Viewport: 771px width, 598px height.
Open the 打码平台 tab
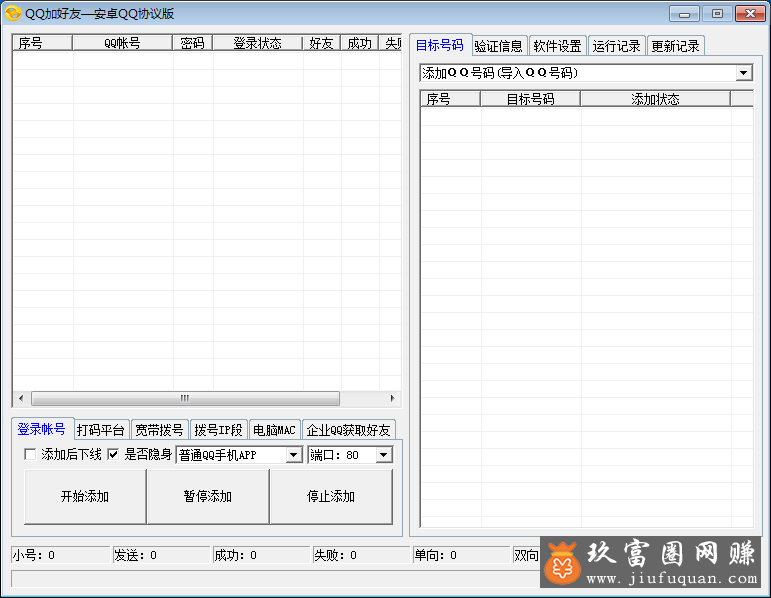(x=101, y=430)
